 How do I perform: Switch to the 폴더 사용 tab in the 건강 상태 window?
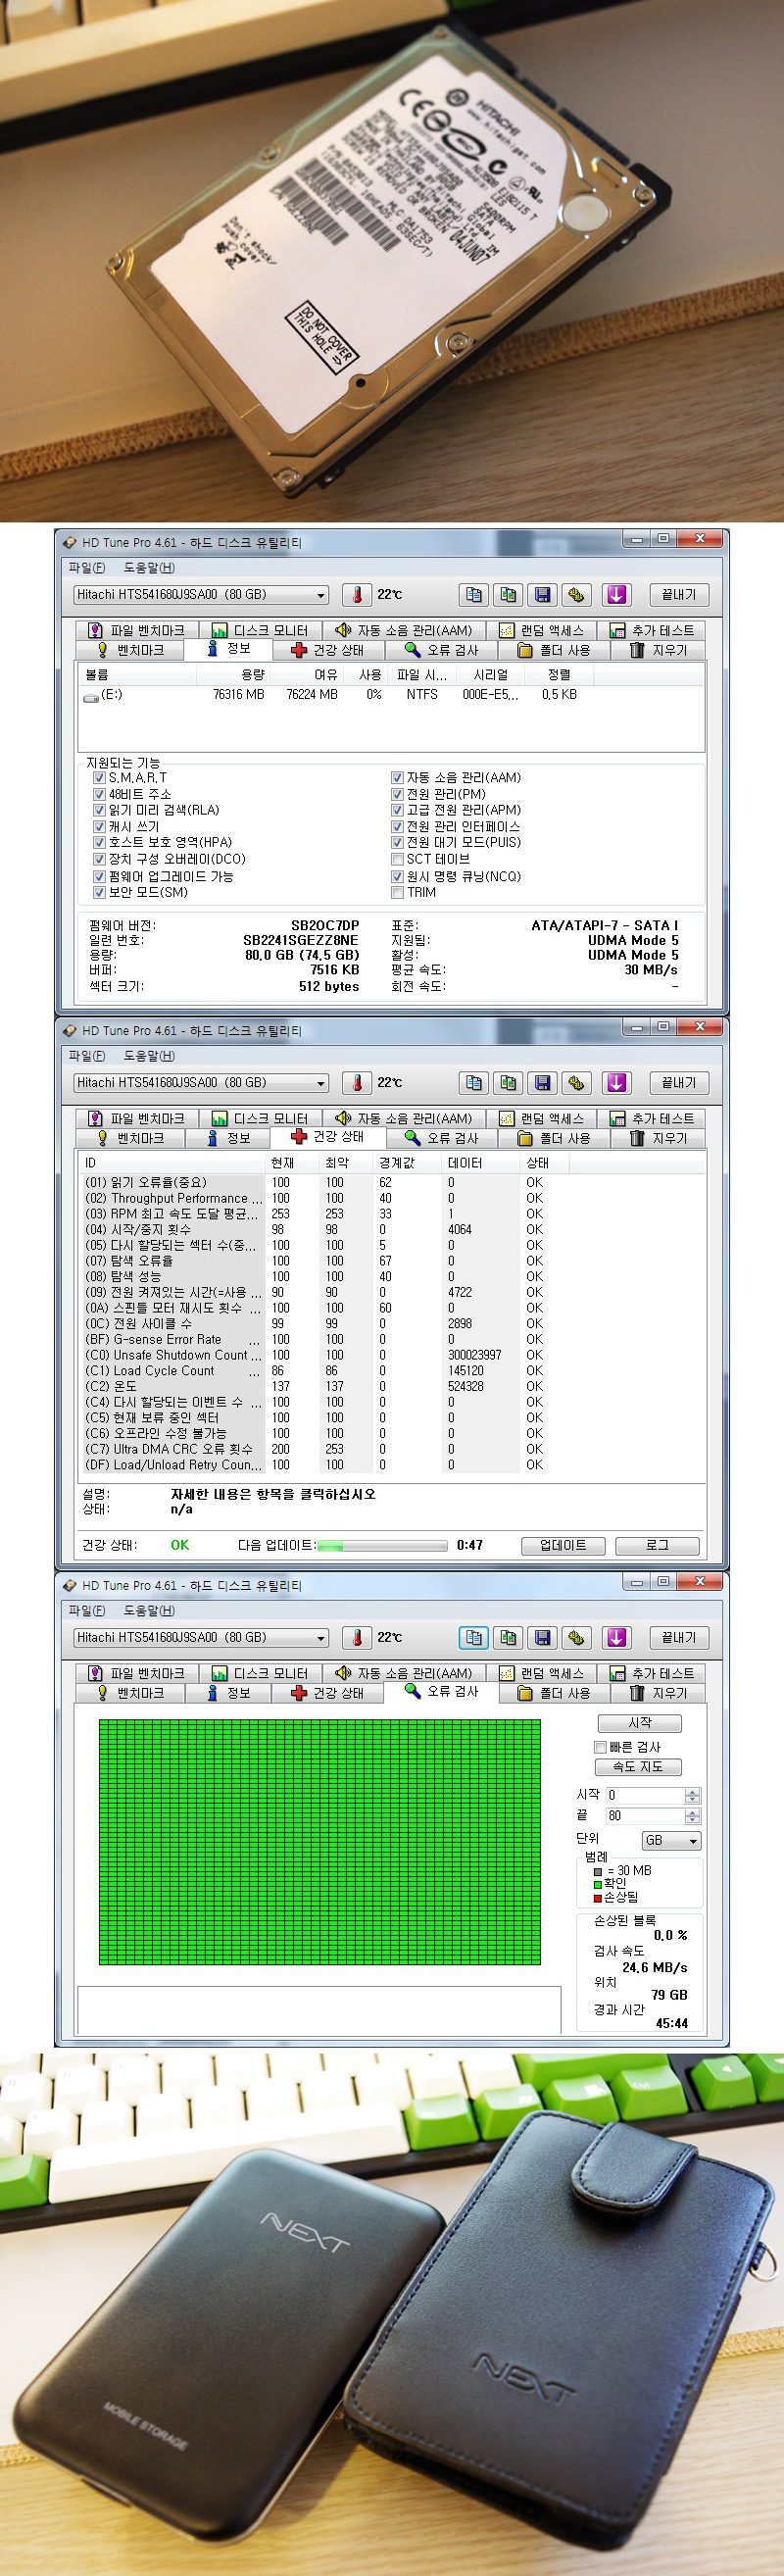[553, 1138]
